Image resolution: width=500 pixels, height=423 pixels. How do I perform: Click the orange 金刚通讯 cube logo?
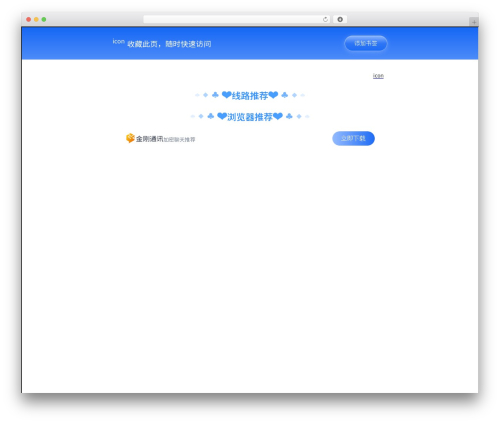click(x=130, y=138)
